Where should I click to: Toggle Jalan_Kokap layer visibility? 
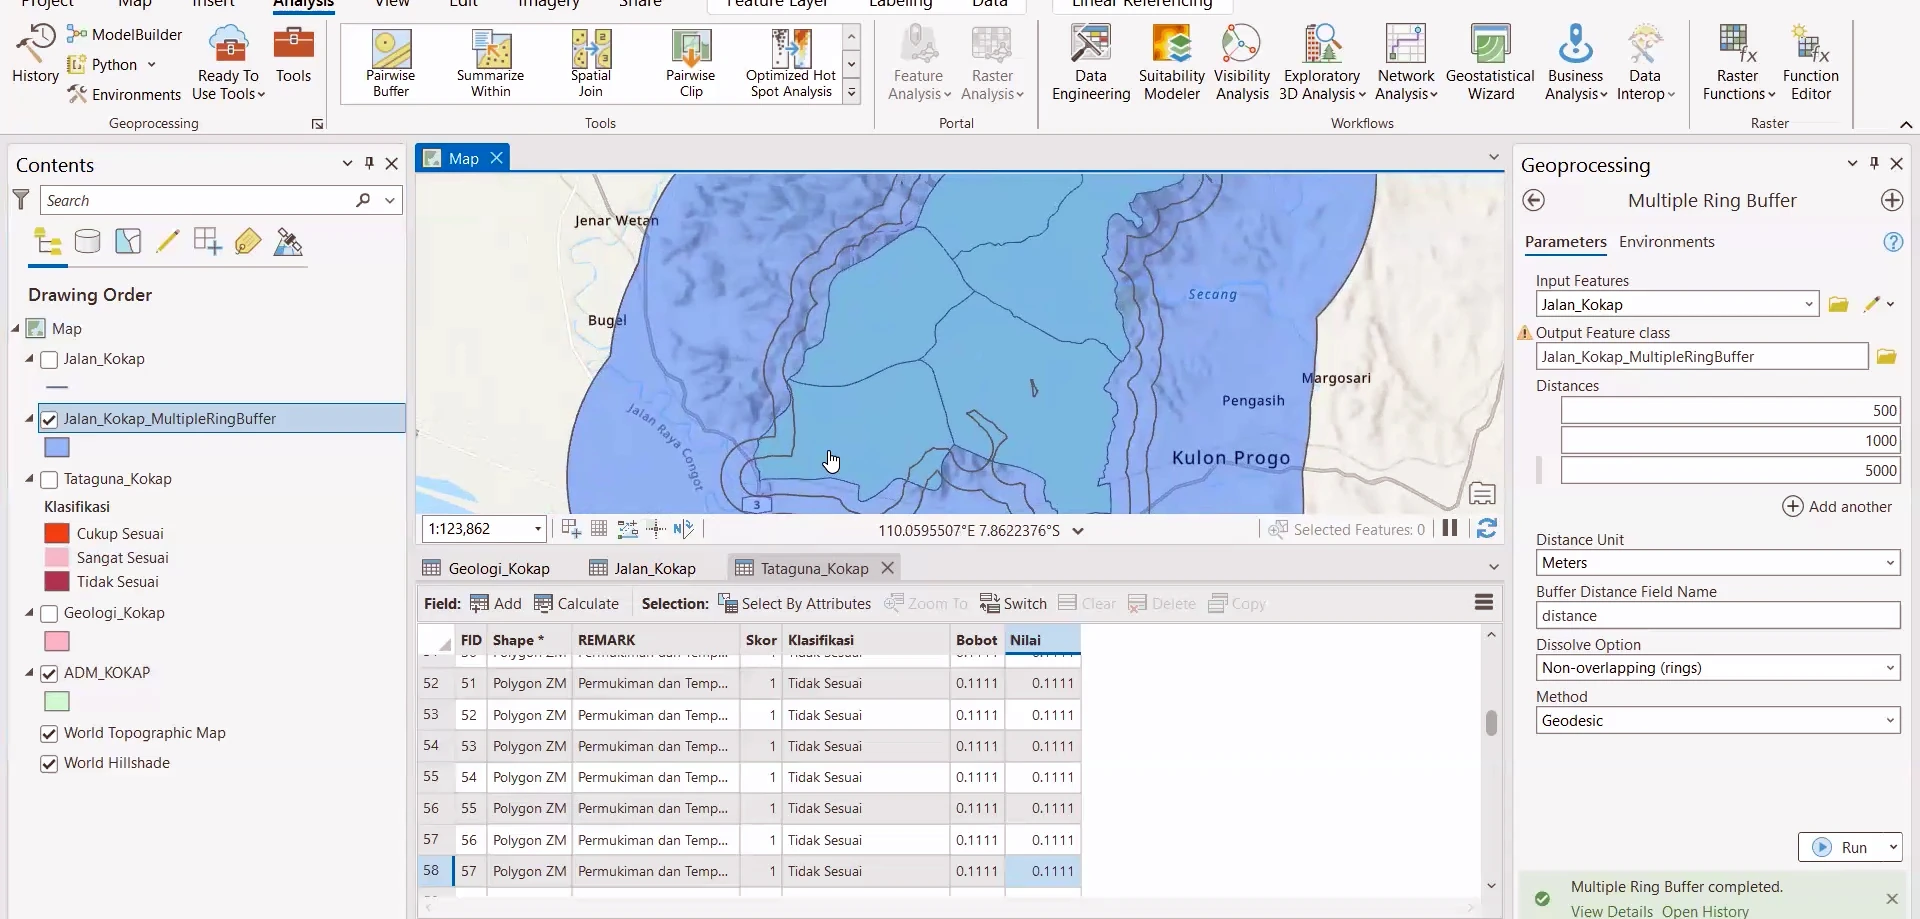(49, 359)
